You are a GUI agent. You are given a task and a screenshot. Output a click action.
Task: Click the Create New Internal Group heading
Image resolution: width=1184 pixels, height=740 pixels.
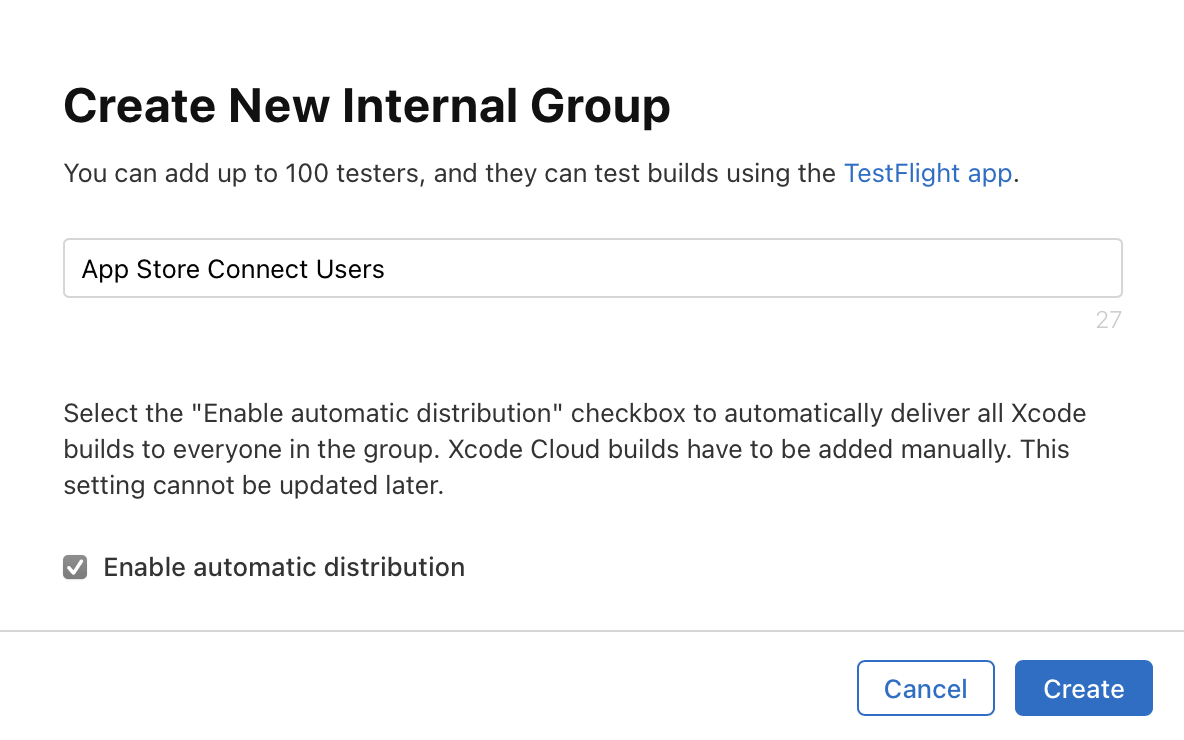(x=366, y=105)
